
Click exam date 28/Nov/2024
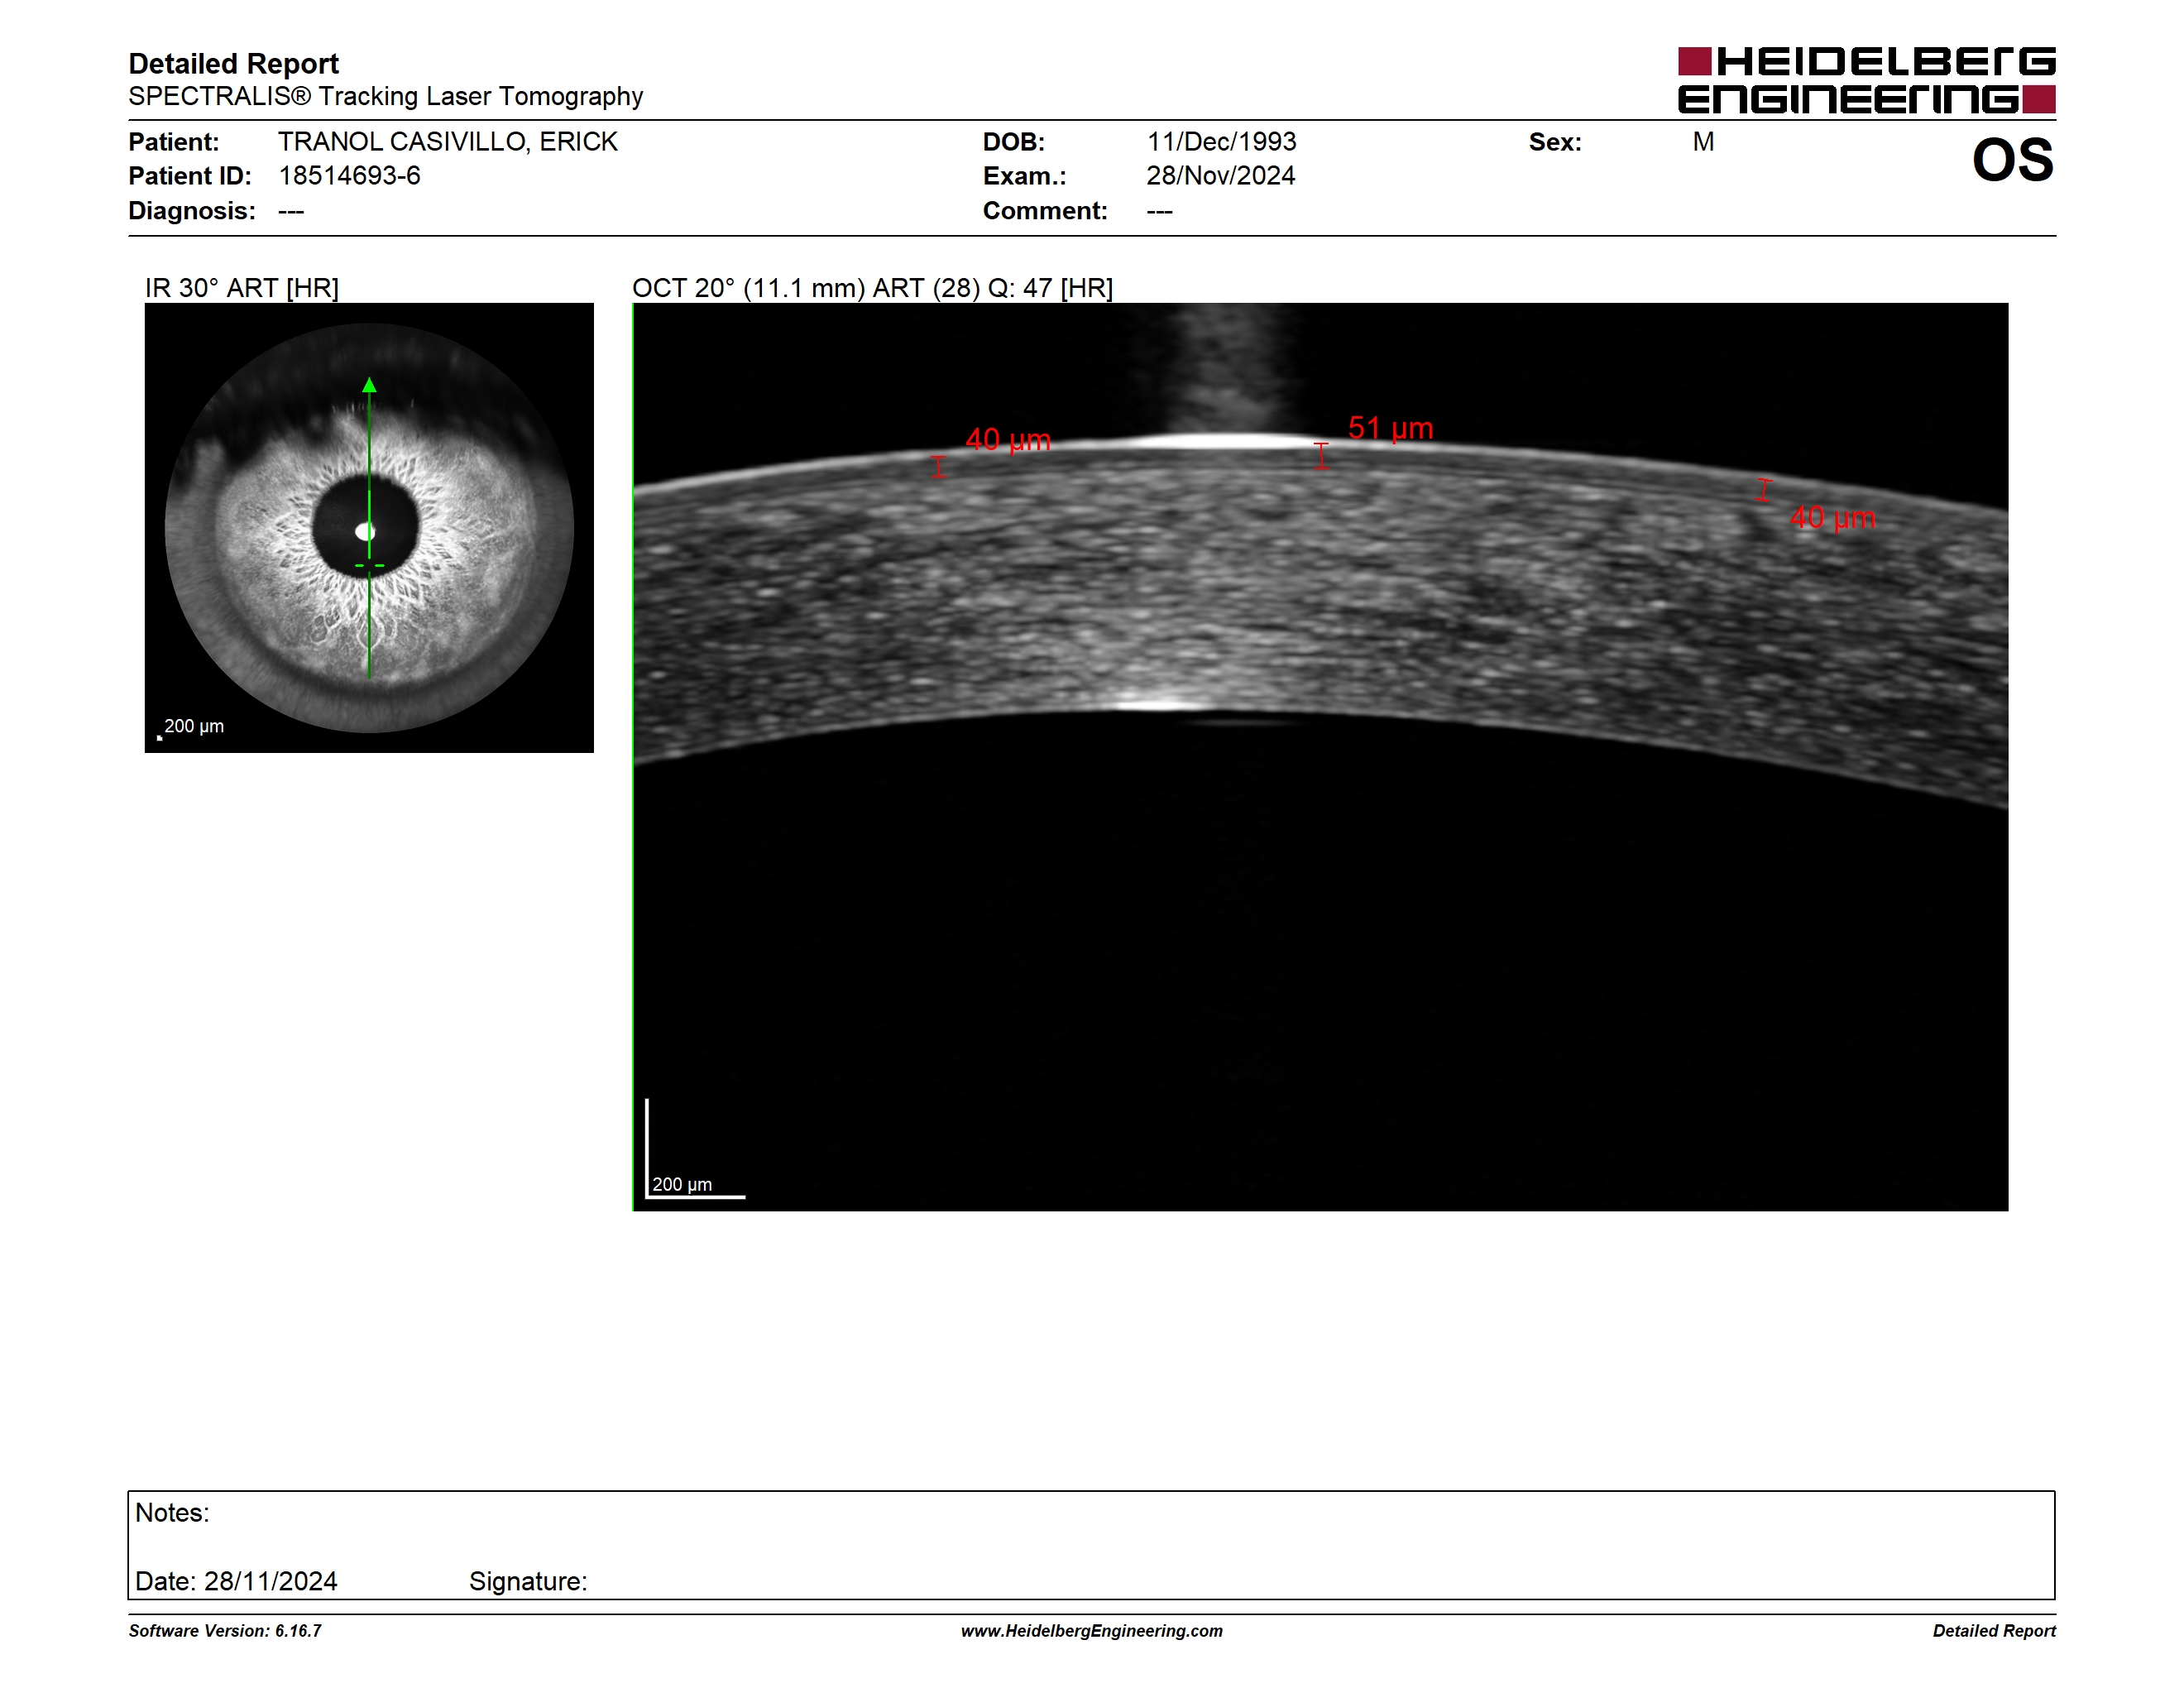click(x=1220, y=176)
